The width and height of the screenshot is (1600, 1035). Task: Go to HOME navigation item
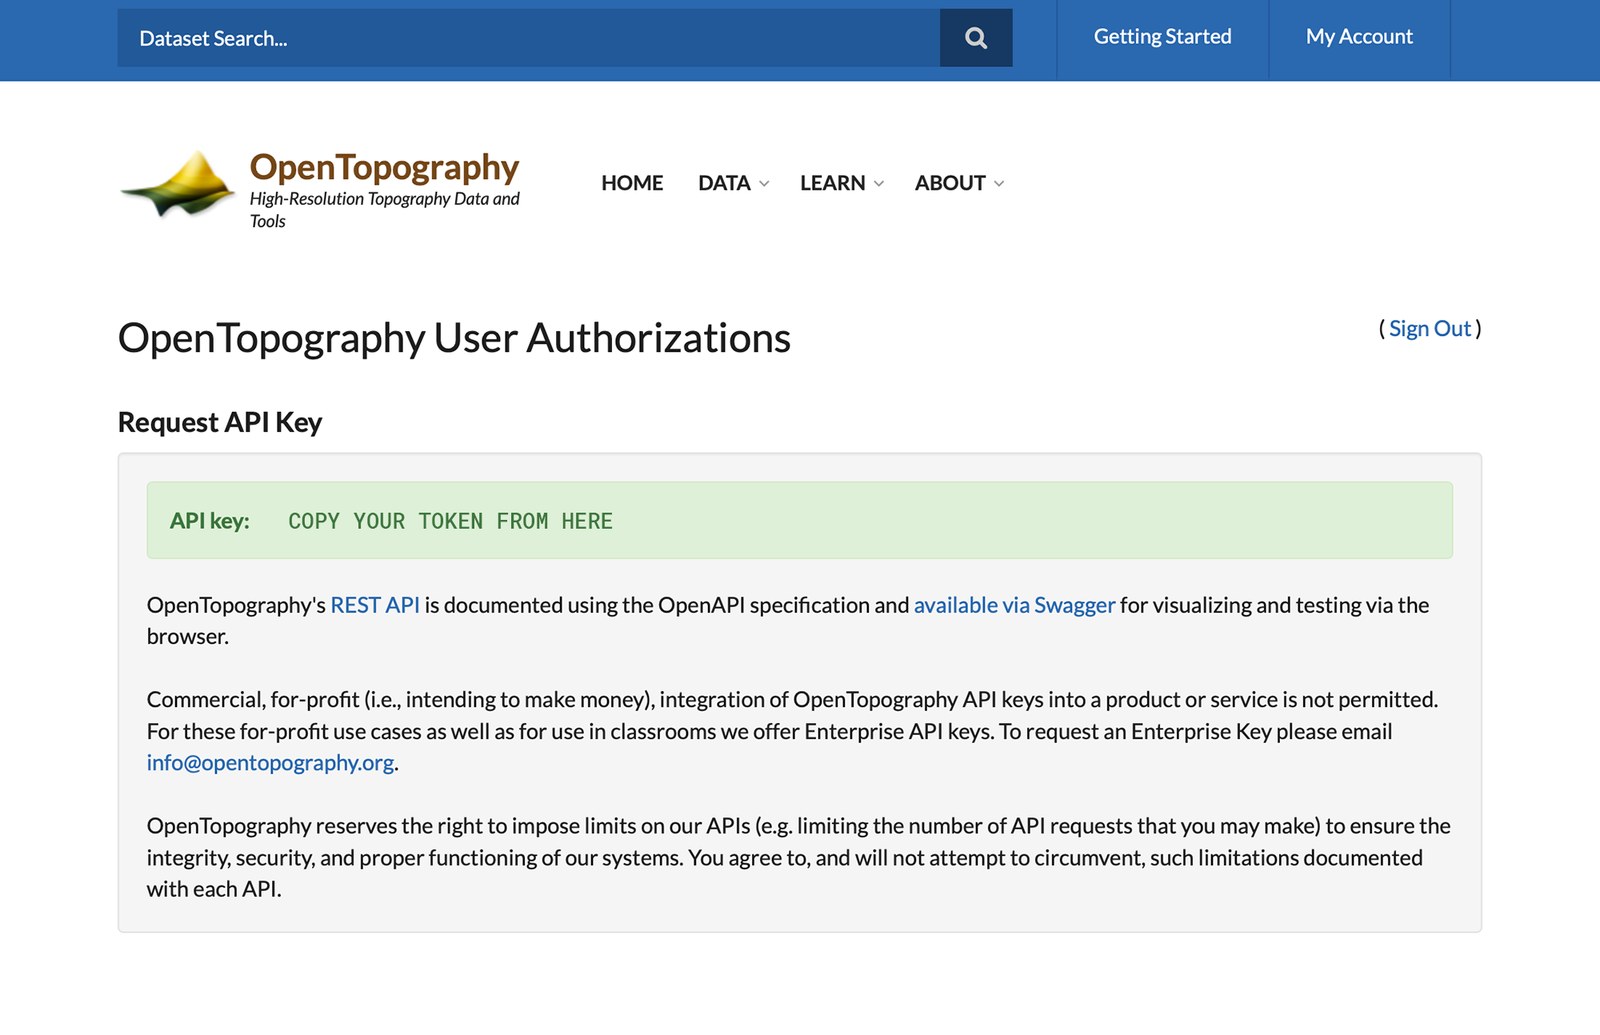coord(632,183)
